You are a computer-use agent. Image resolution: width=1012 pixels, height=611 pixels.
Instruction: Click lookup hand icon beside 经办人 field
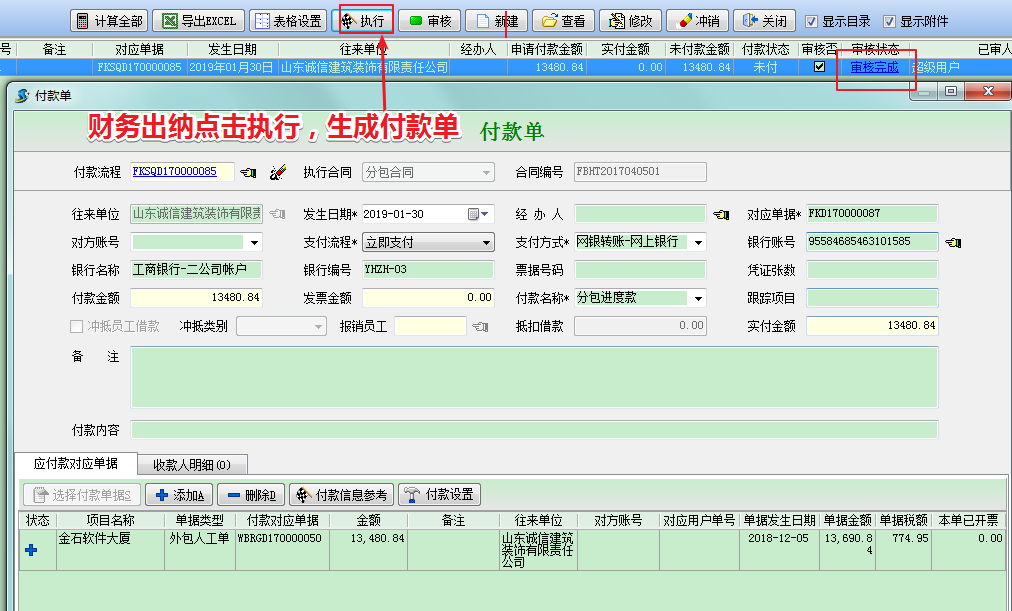[721, 214]
